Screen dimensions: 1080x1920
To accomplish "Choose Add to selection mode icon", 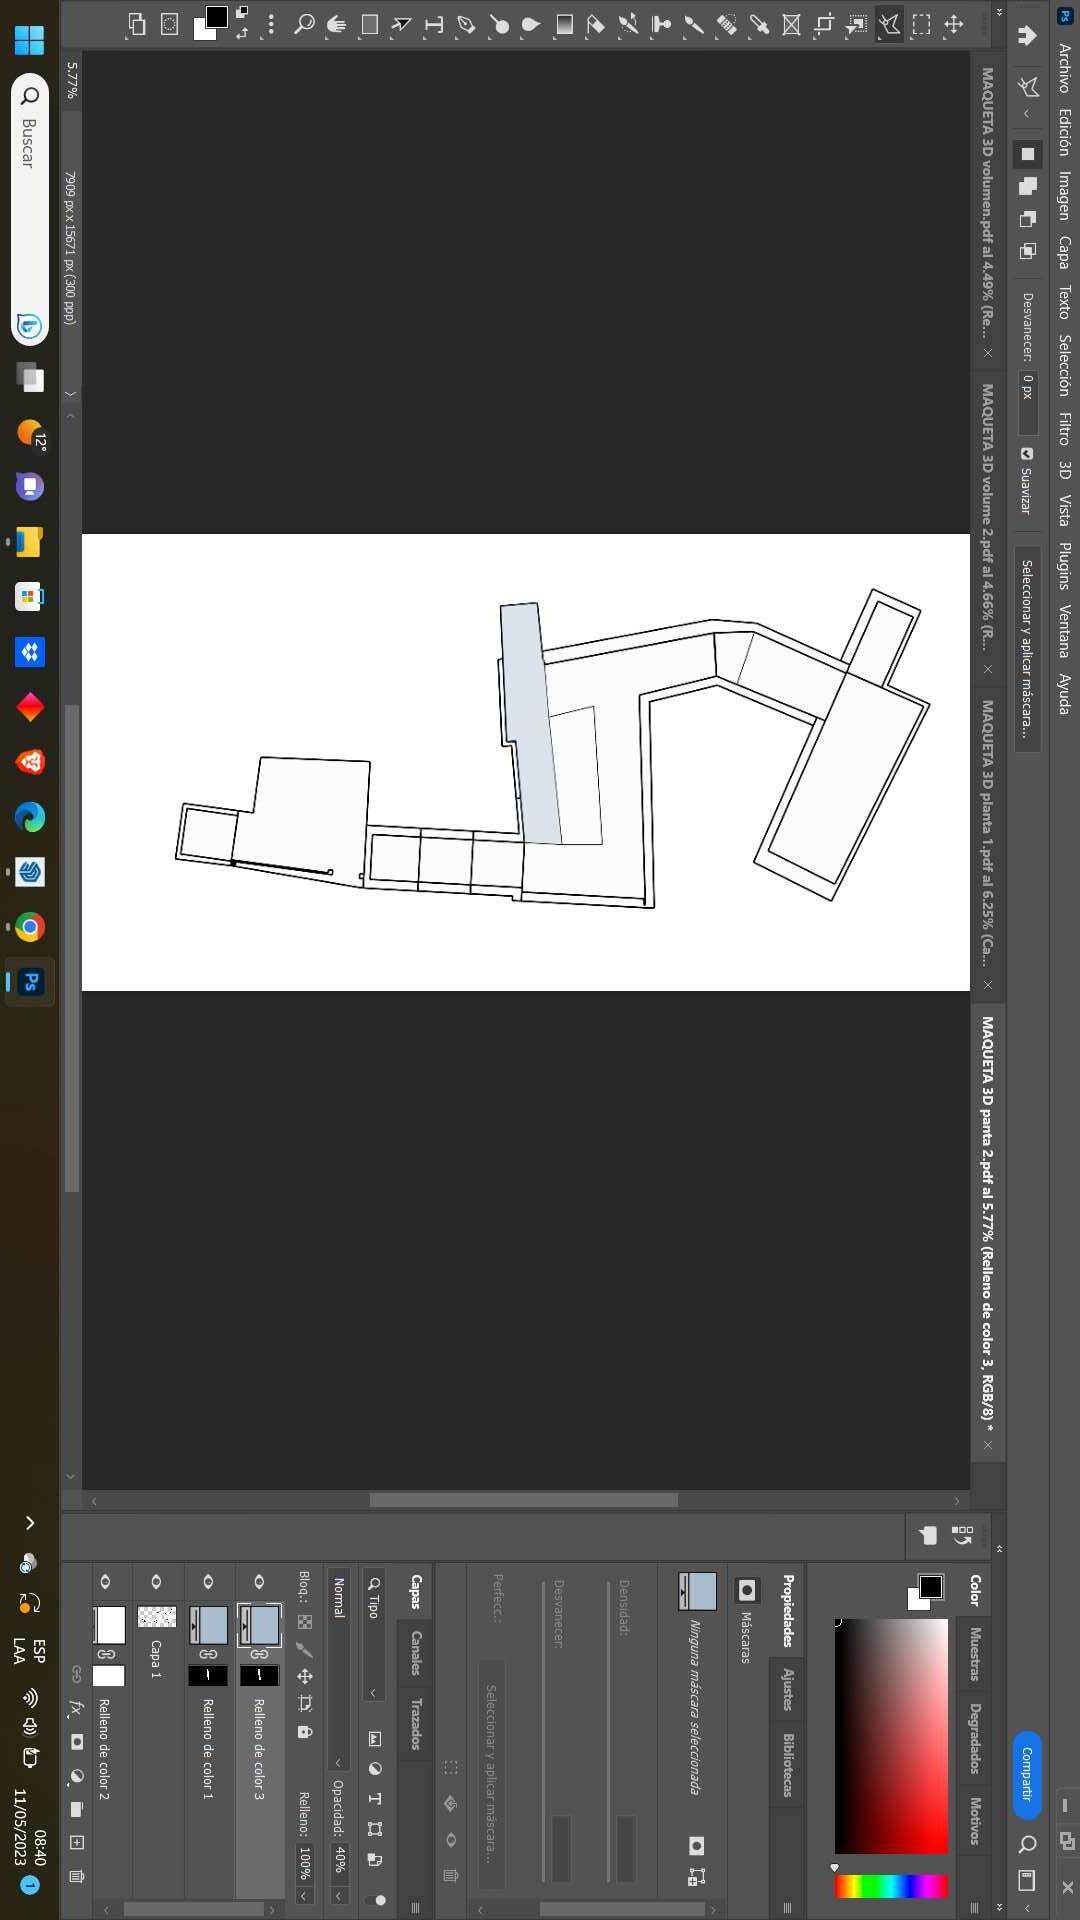I will click(x=1027, y=186).
